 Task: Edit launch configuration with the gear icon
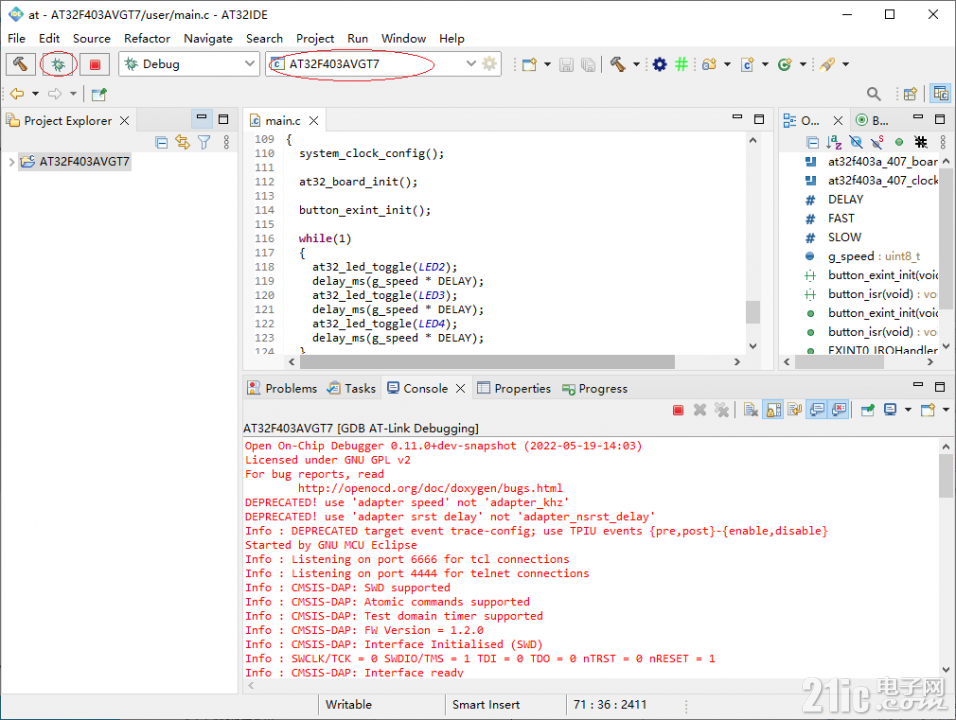point(490,64)
